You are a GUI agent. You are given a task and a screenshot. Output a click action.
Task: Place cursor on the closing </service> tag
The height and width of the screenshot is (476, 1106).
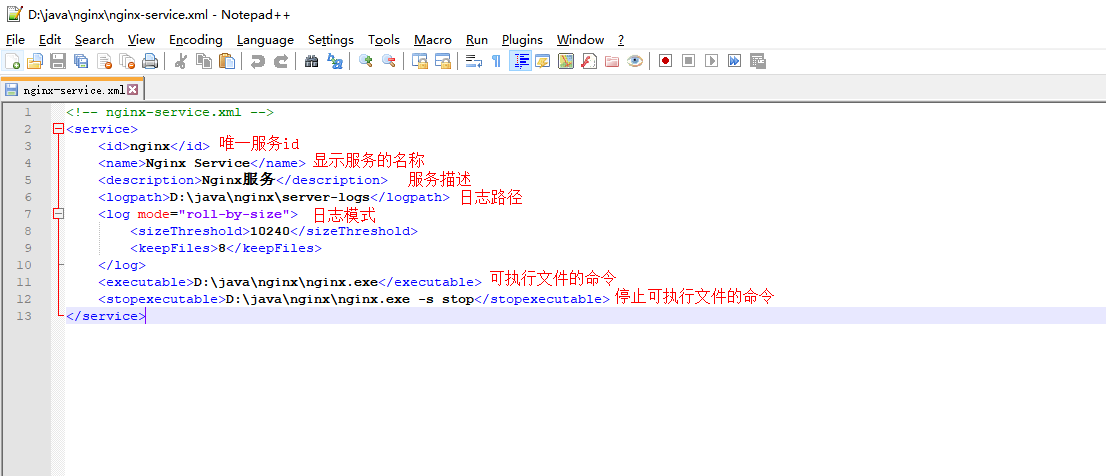[x=106, y=316]
